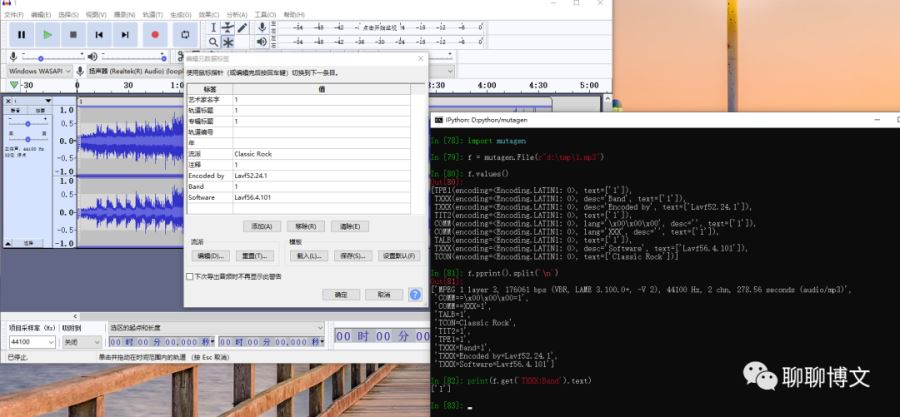Open the track name dropdown menu arrow
Viewport: 900px width, 417px height.
[48, 101]
